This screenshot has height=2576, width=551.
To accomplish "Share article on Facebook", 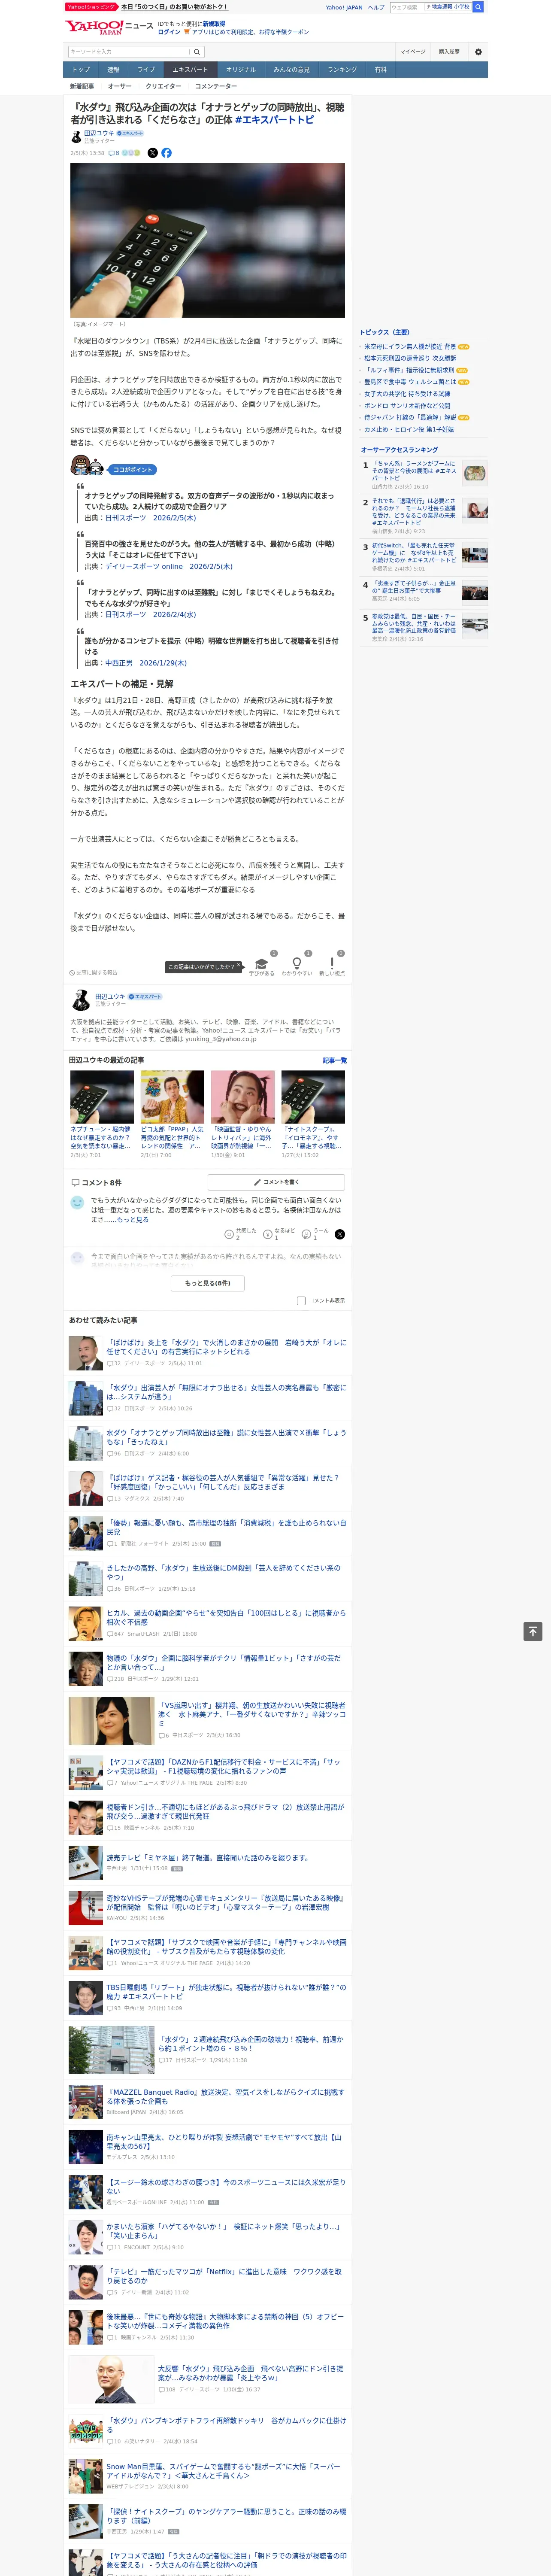I will point(166,153).
